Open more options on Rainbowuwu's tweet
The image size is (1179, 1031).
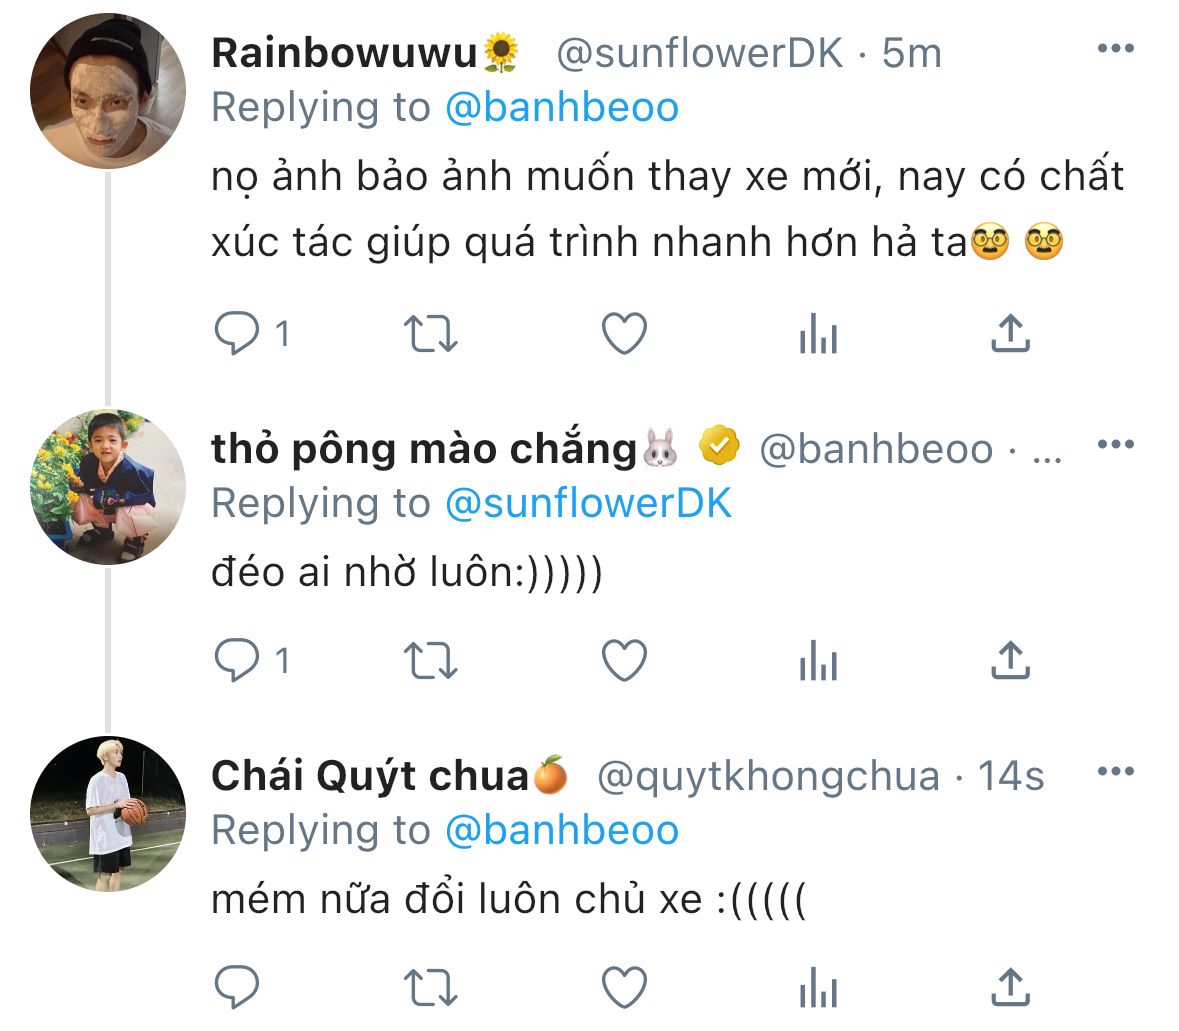[x=1115, y=48]
